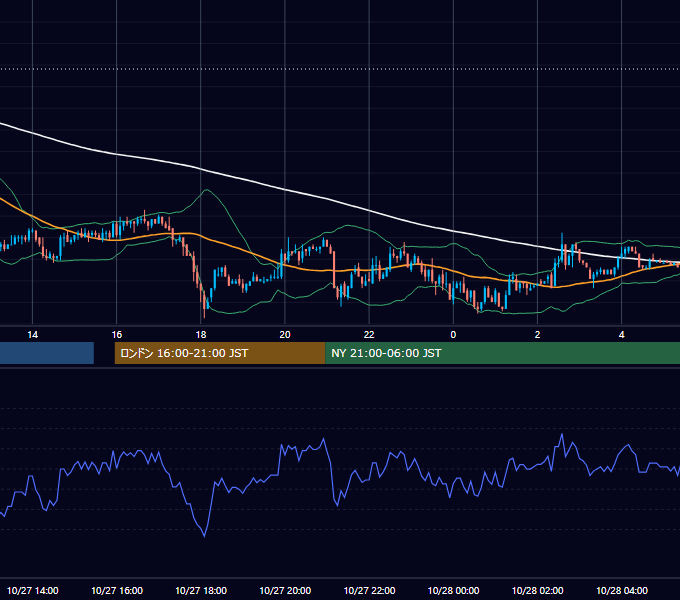The image size is (680, 600).
Task: Click the NY 21:00-06:00 JST session bar
Action: click(x=503, y=353)
